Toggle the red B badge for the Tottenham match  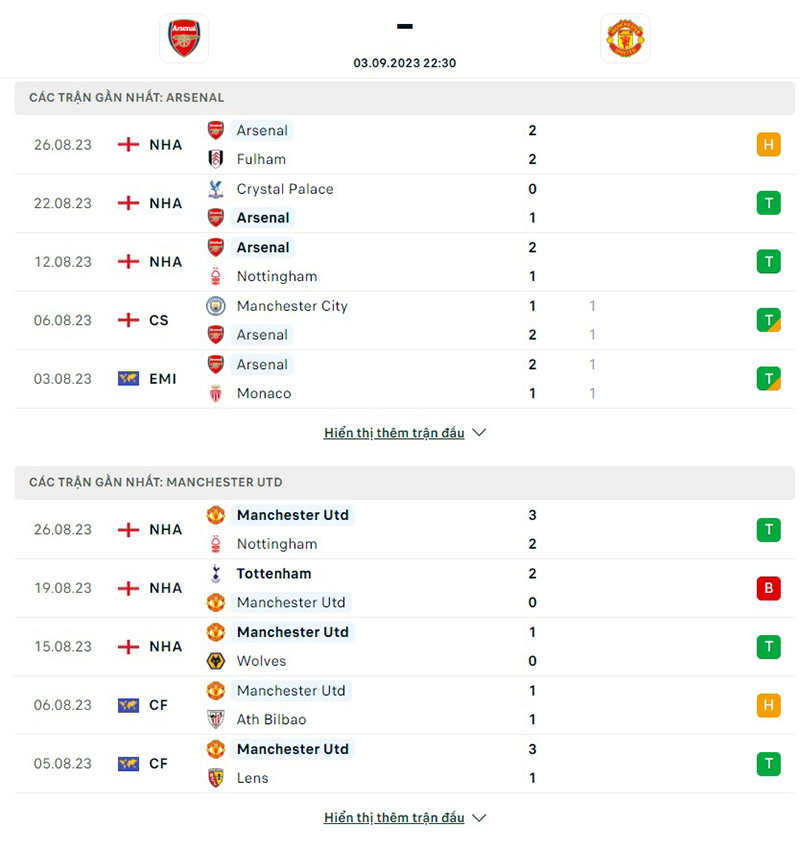(x=769, y=588)
